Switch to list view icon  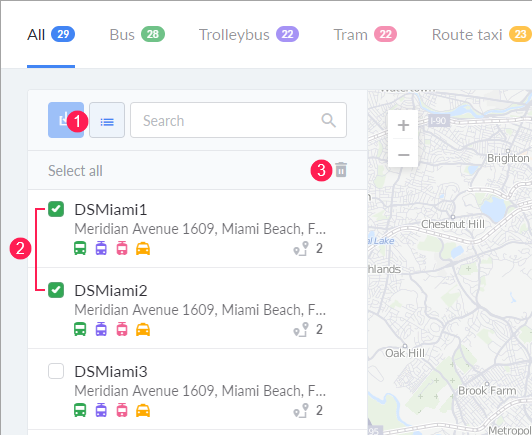pos(107,120)
